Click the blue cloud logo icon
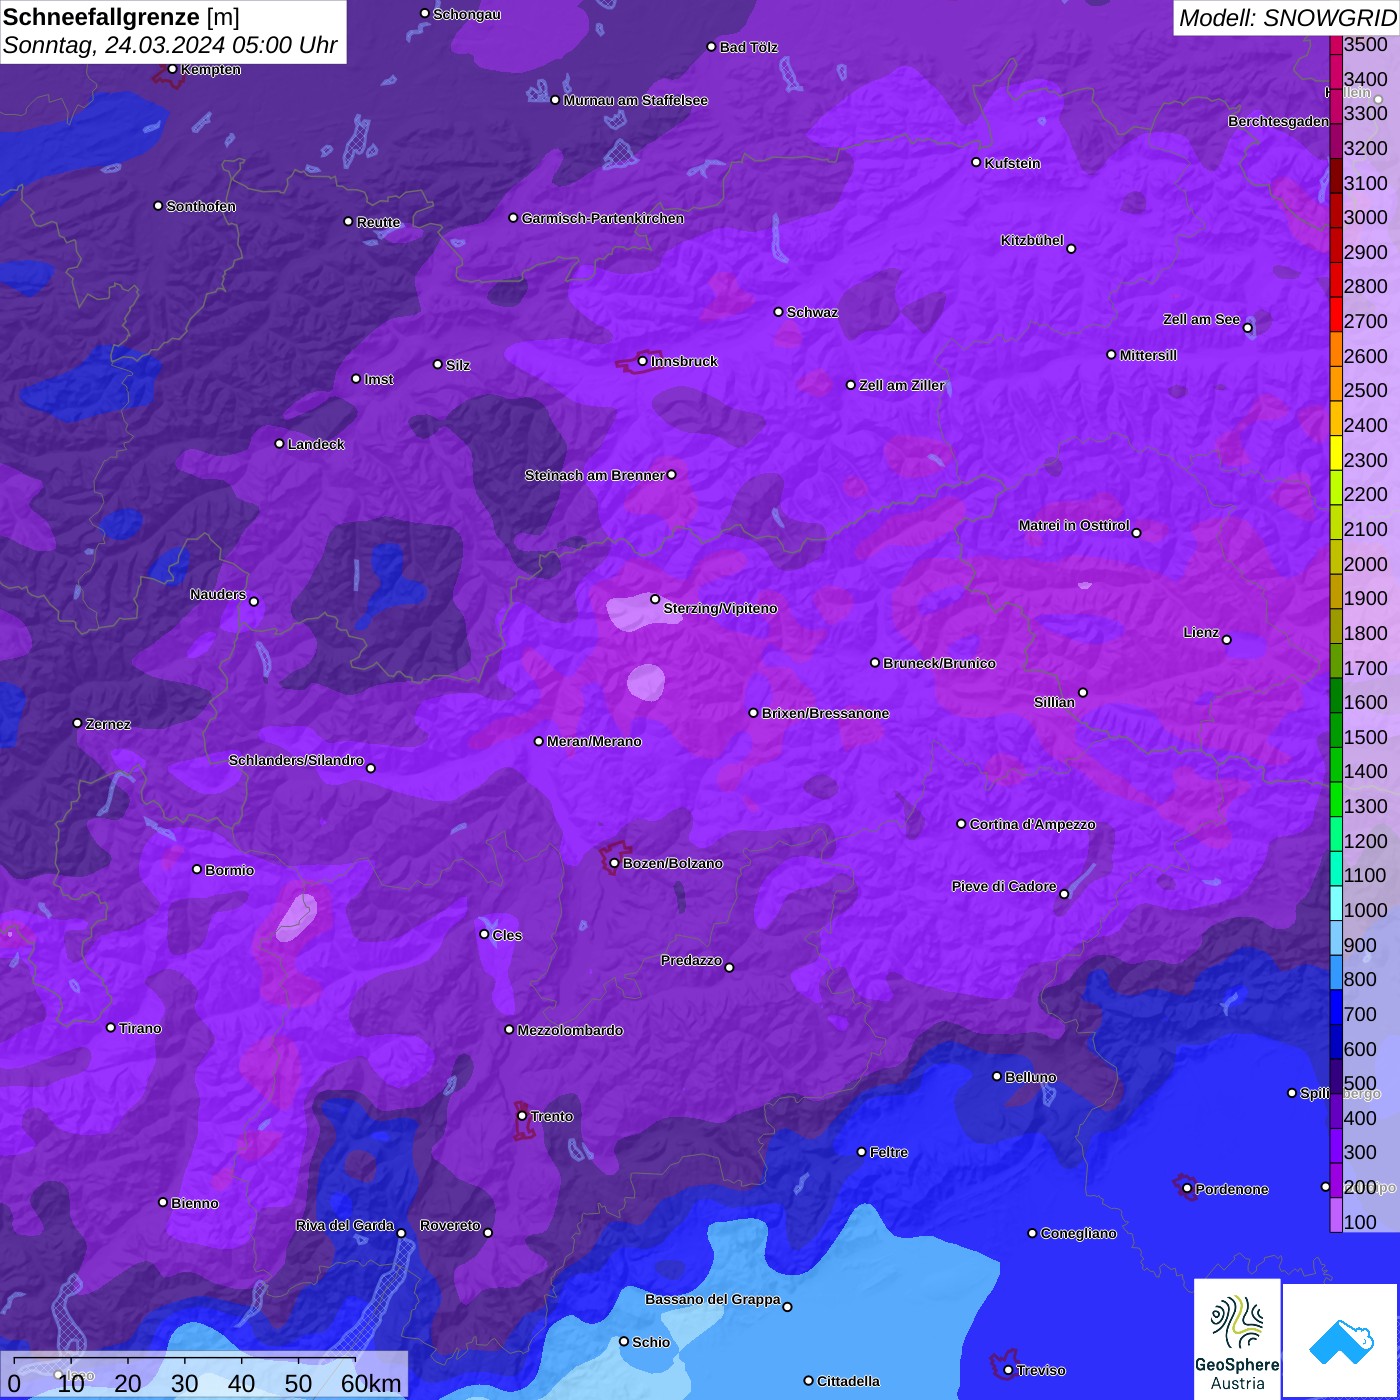Screen dimensions: 1400x1400 click(1341, 1341)
